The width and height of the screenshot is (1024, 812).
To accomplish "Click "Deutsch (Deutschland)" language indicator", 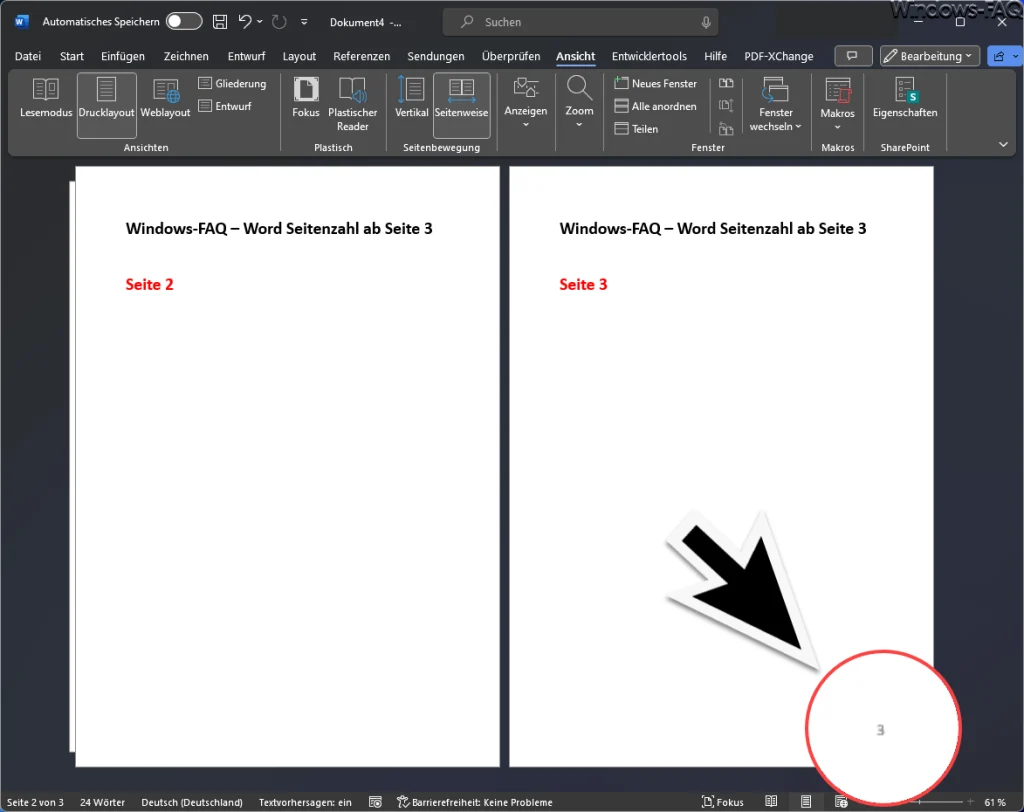I will tap(192, 802).
